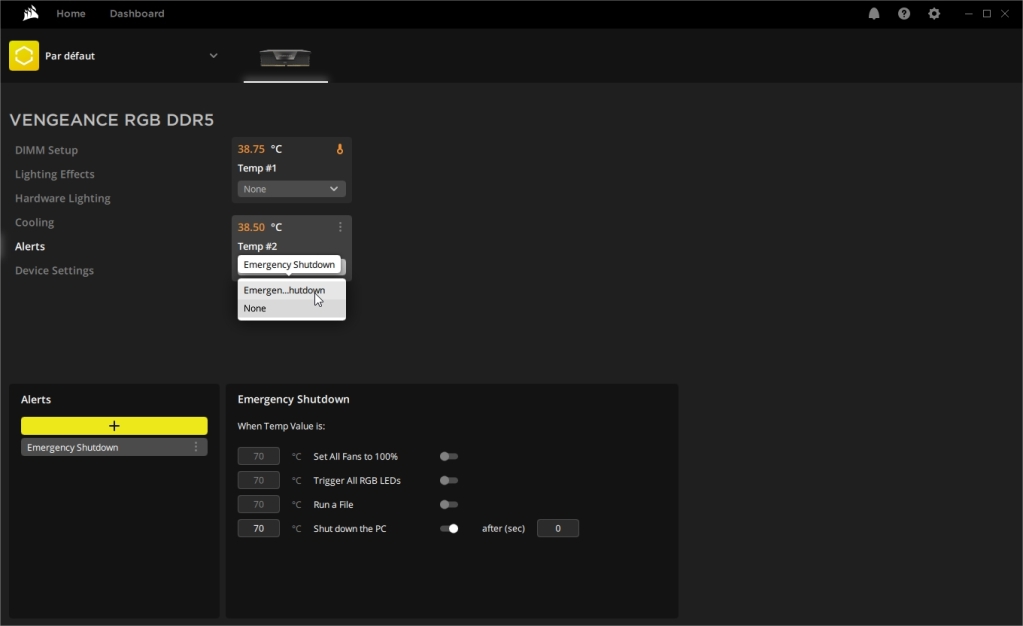Open the notifications bell
Image resolution: width=1023 pixels, height=626 pixels.
click(874, 14)
